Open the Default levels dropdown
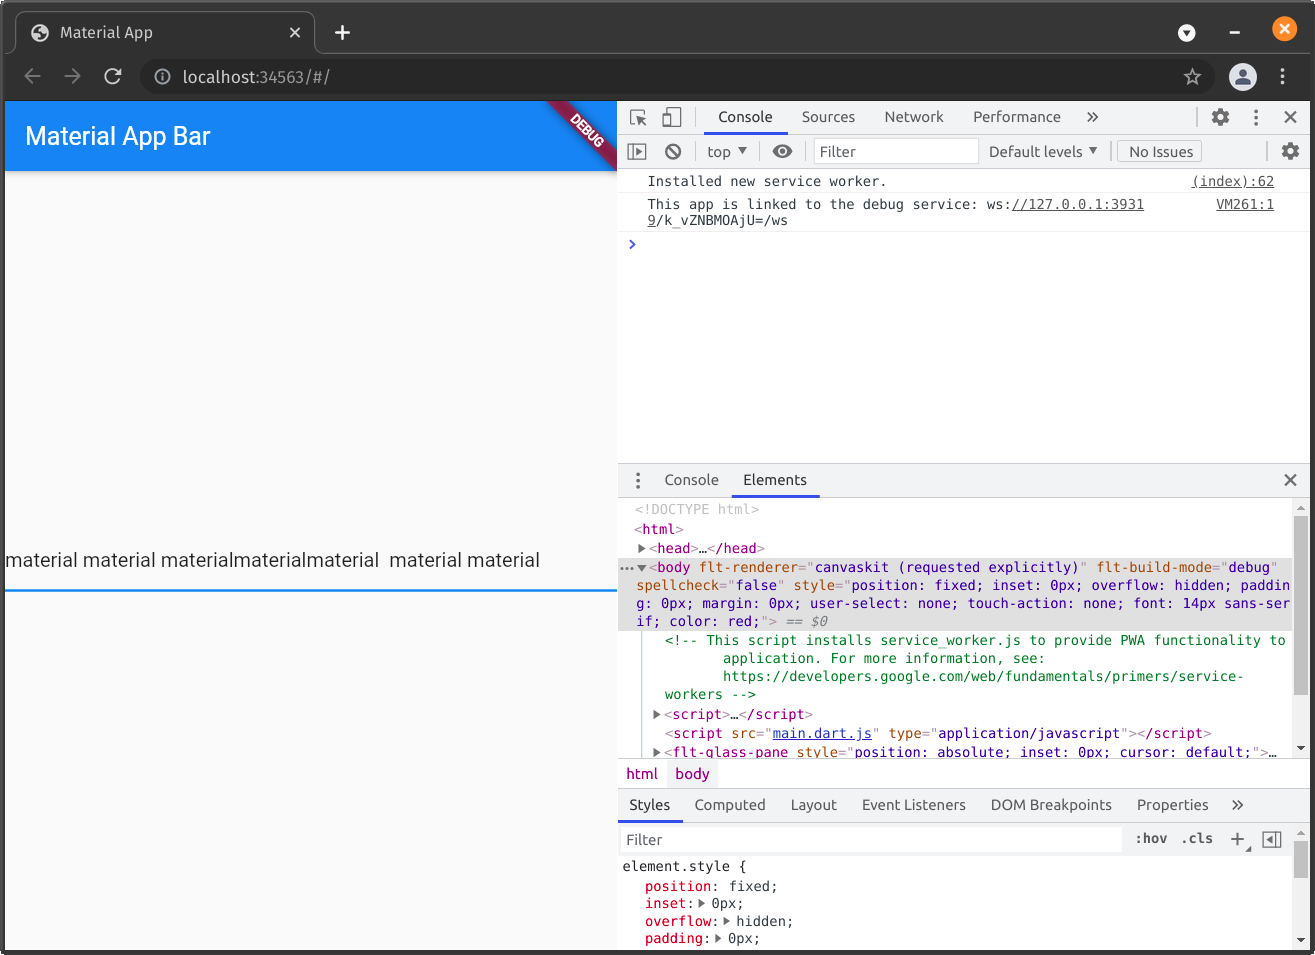1315x955 pixels. click(1043, 151)
